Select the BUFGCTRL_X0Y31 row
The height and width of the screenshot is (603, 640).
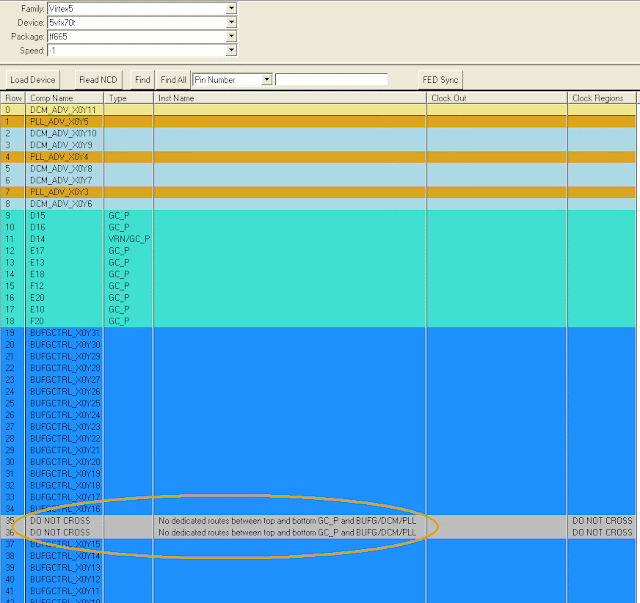[x=318, y=333]
